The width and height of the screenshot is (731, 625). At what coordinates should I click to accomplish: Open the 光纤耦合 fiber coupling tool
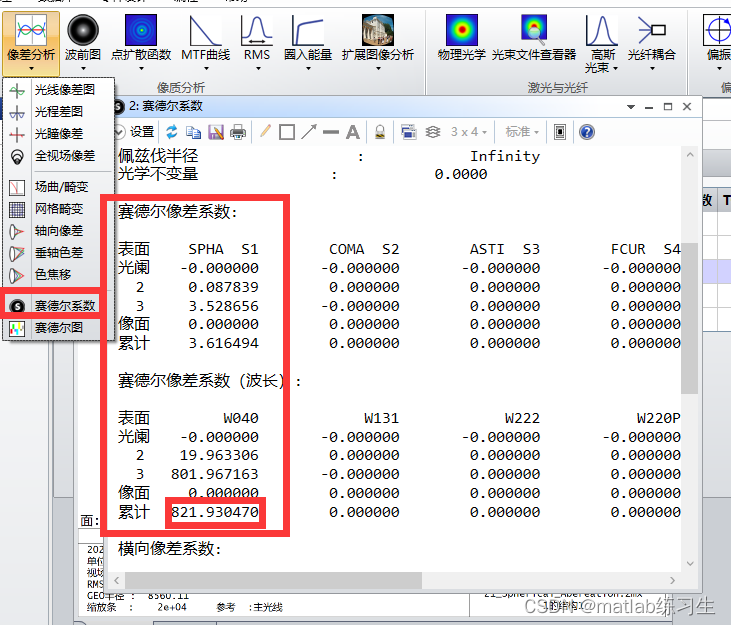(x=652, y=43)
